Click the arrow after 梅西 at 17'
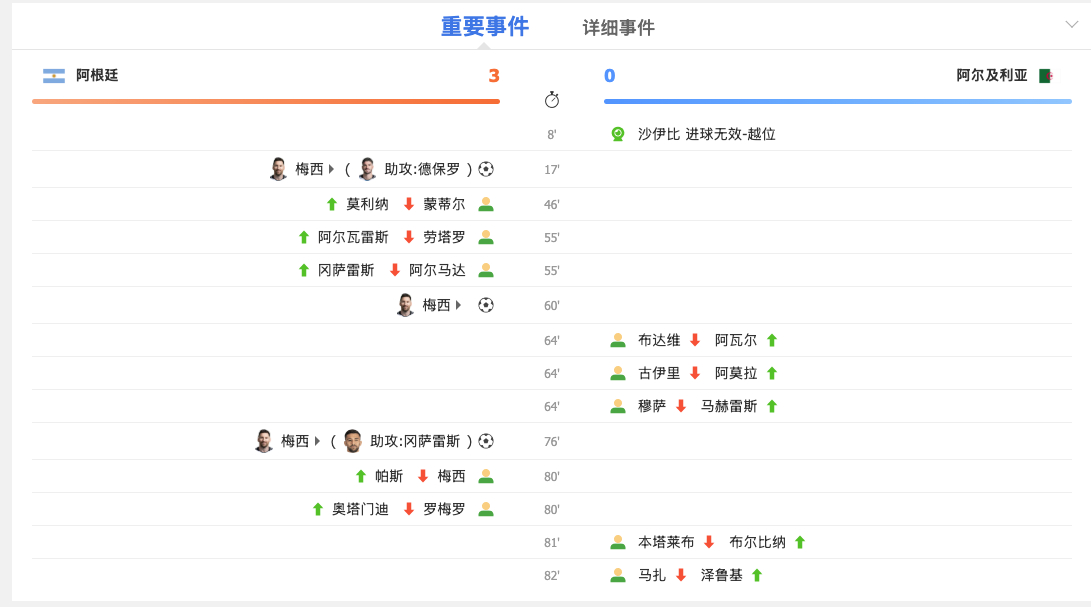 pyautogui.click(x=331, y=169)
